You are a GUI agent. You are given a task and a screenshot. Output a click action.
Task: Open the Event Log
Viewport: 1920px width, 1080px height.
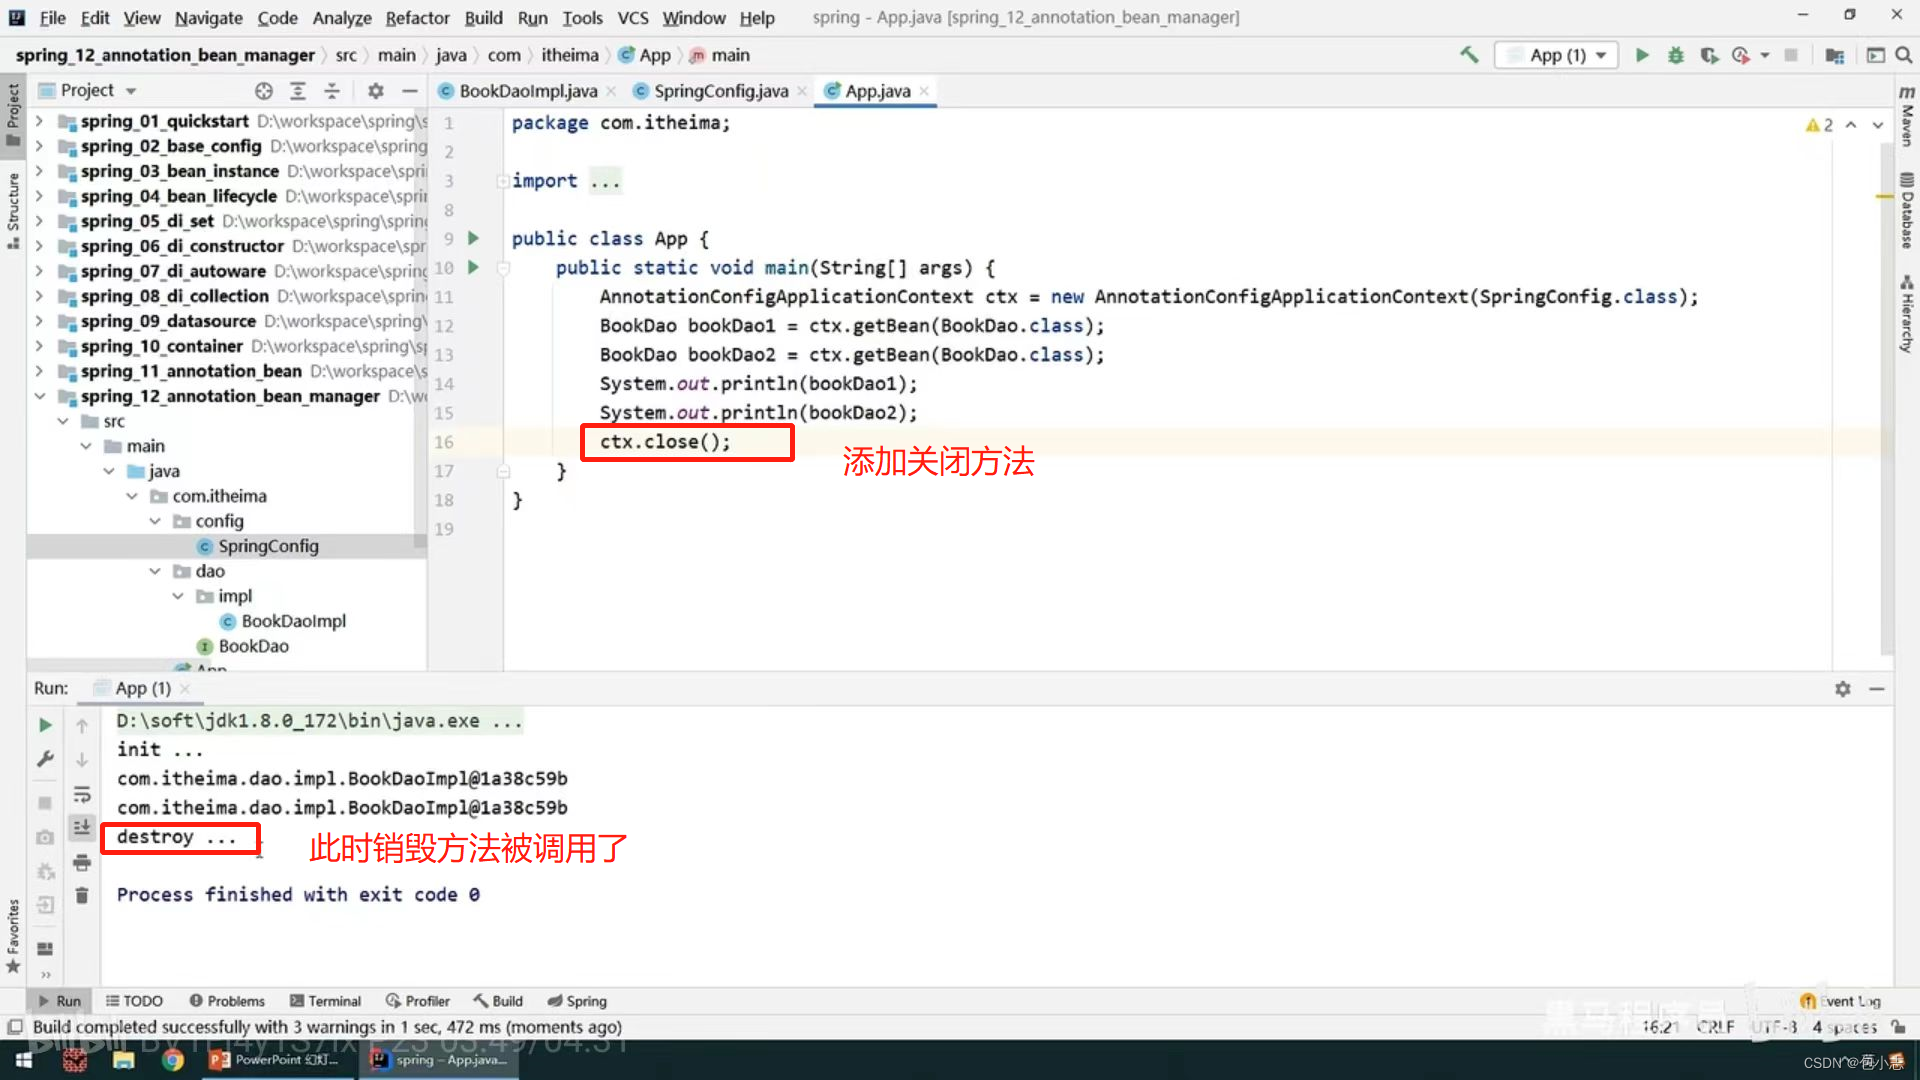pyautogui.click(x=1840, y=1001)
